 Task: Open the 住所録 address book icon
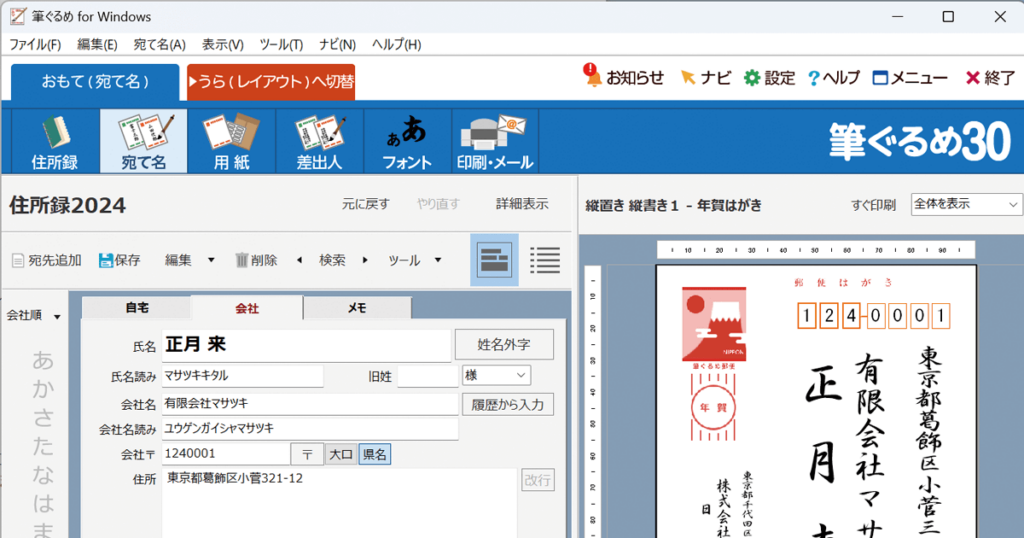pos(55,141)
